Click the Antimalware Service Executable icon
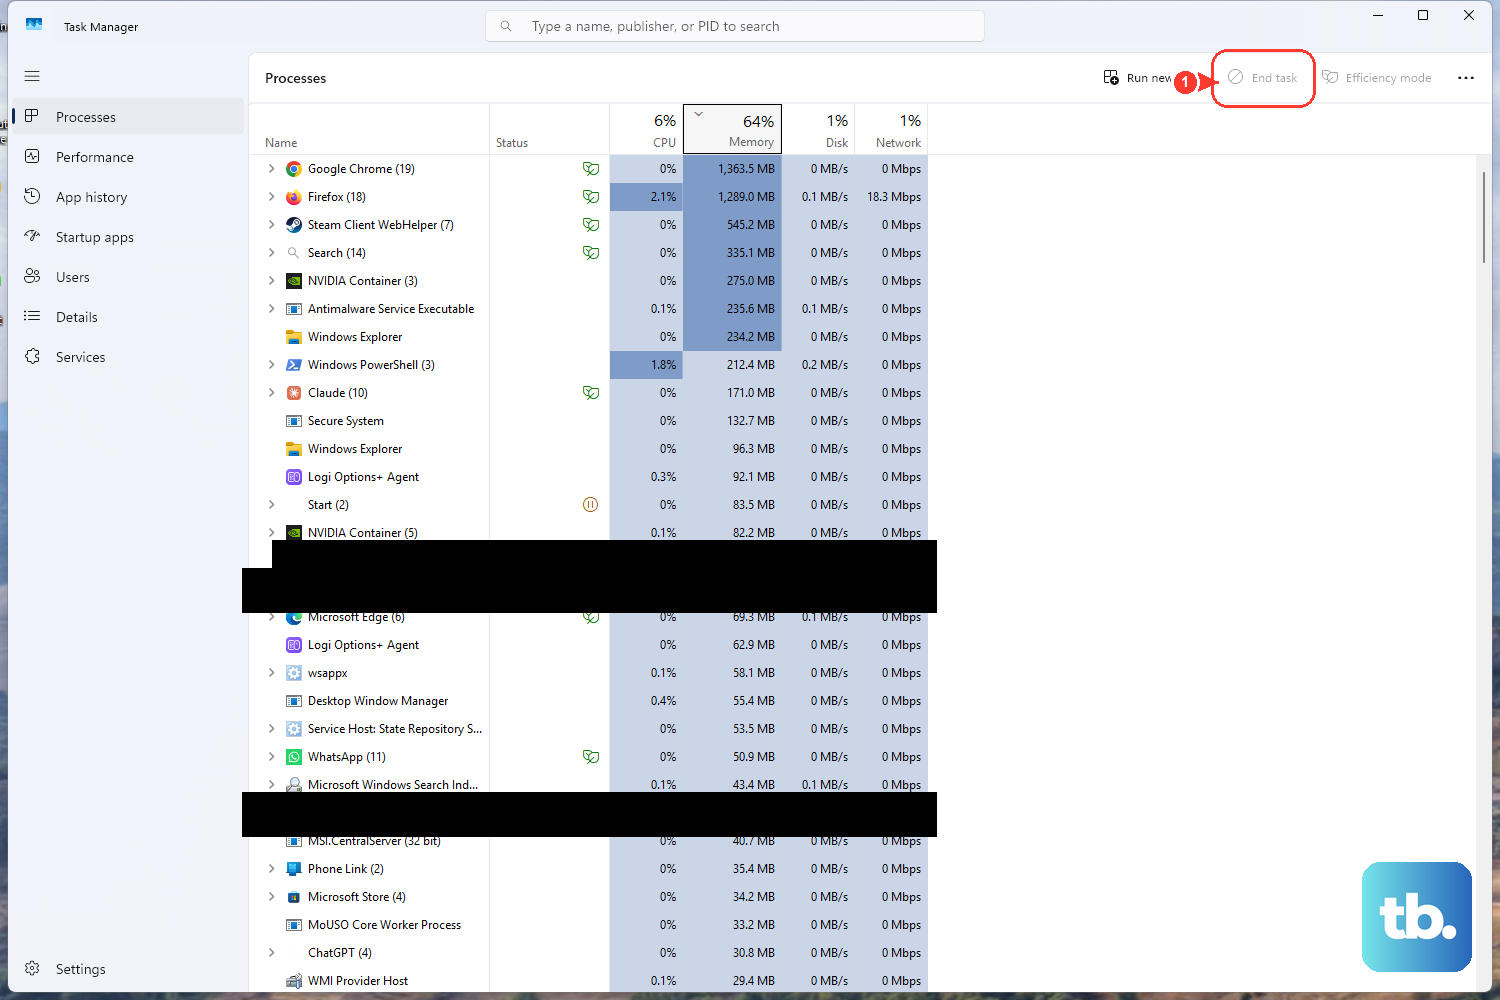Screen dimensions: 1500x1000 click(294, 309)
